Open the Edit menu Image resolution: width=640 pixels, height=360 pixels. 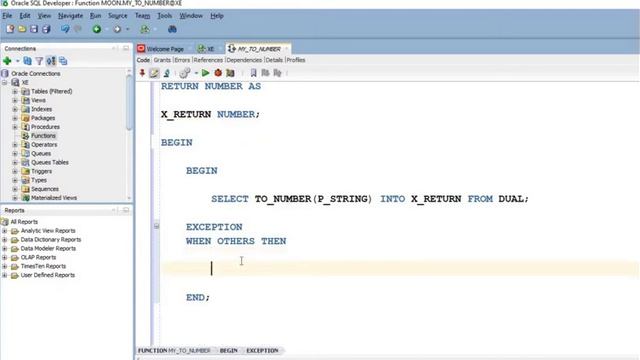point(25,16)
